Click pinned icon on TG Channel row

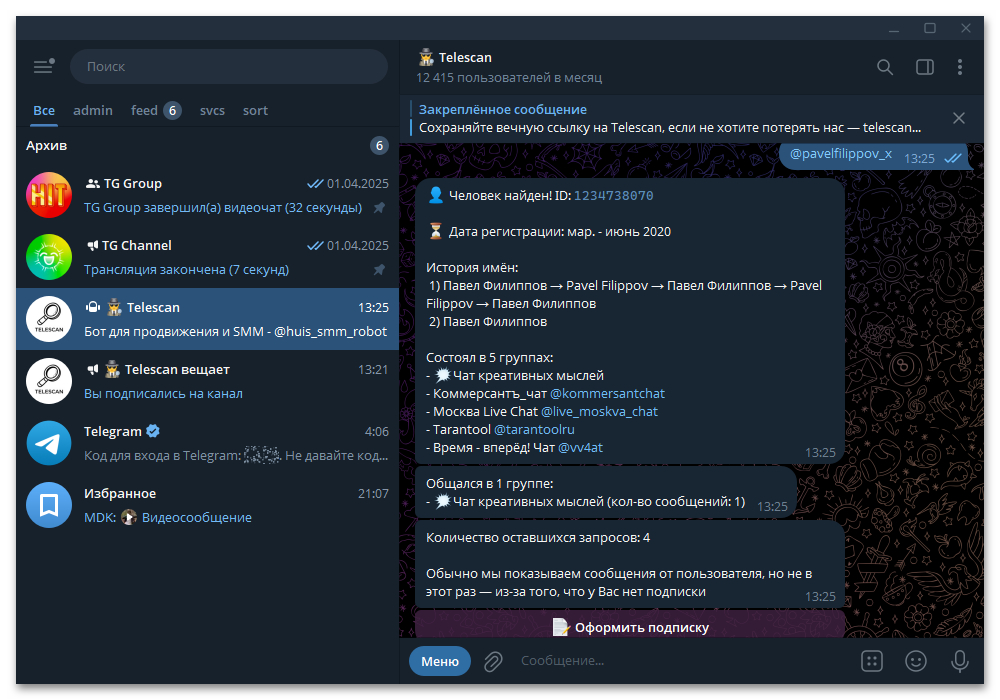[x=379, y=270]
